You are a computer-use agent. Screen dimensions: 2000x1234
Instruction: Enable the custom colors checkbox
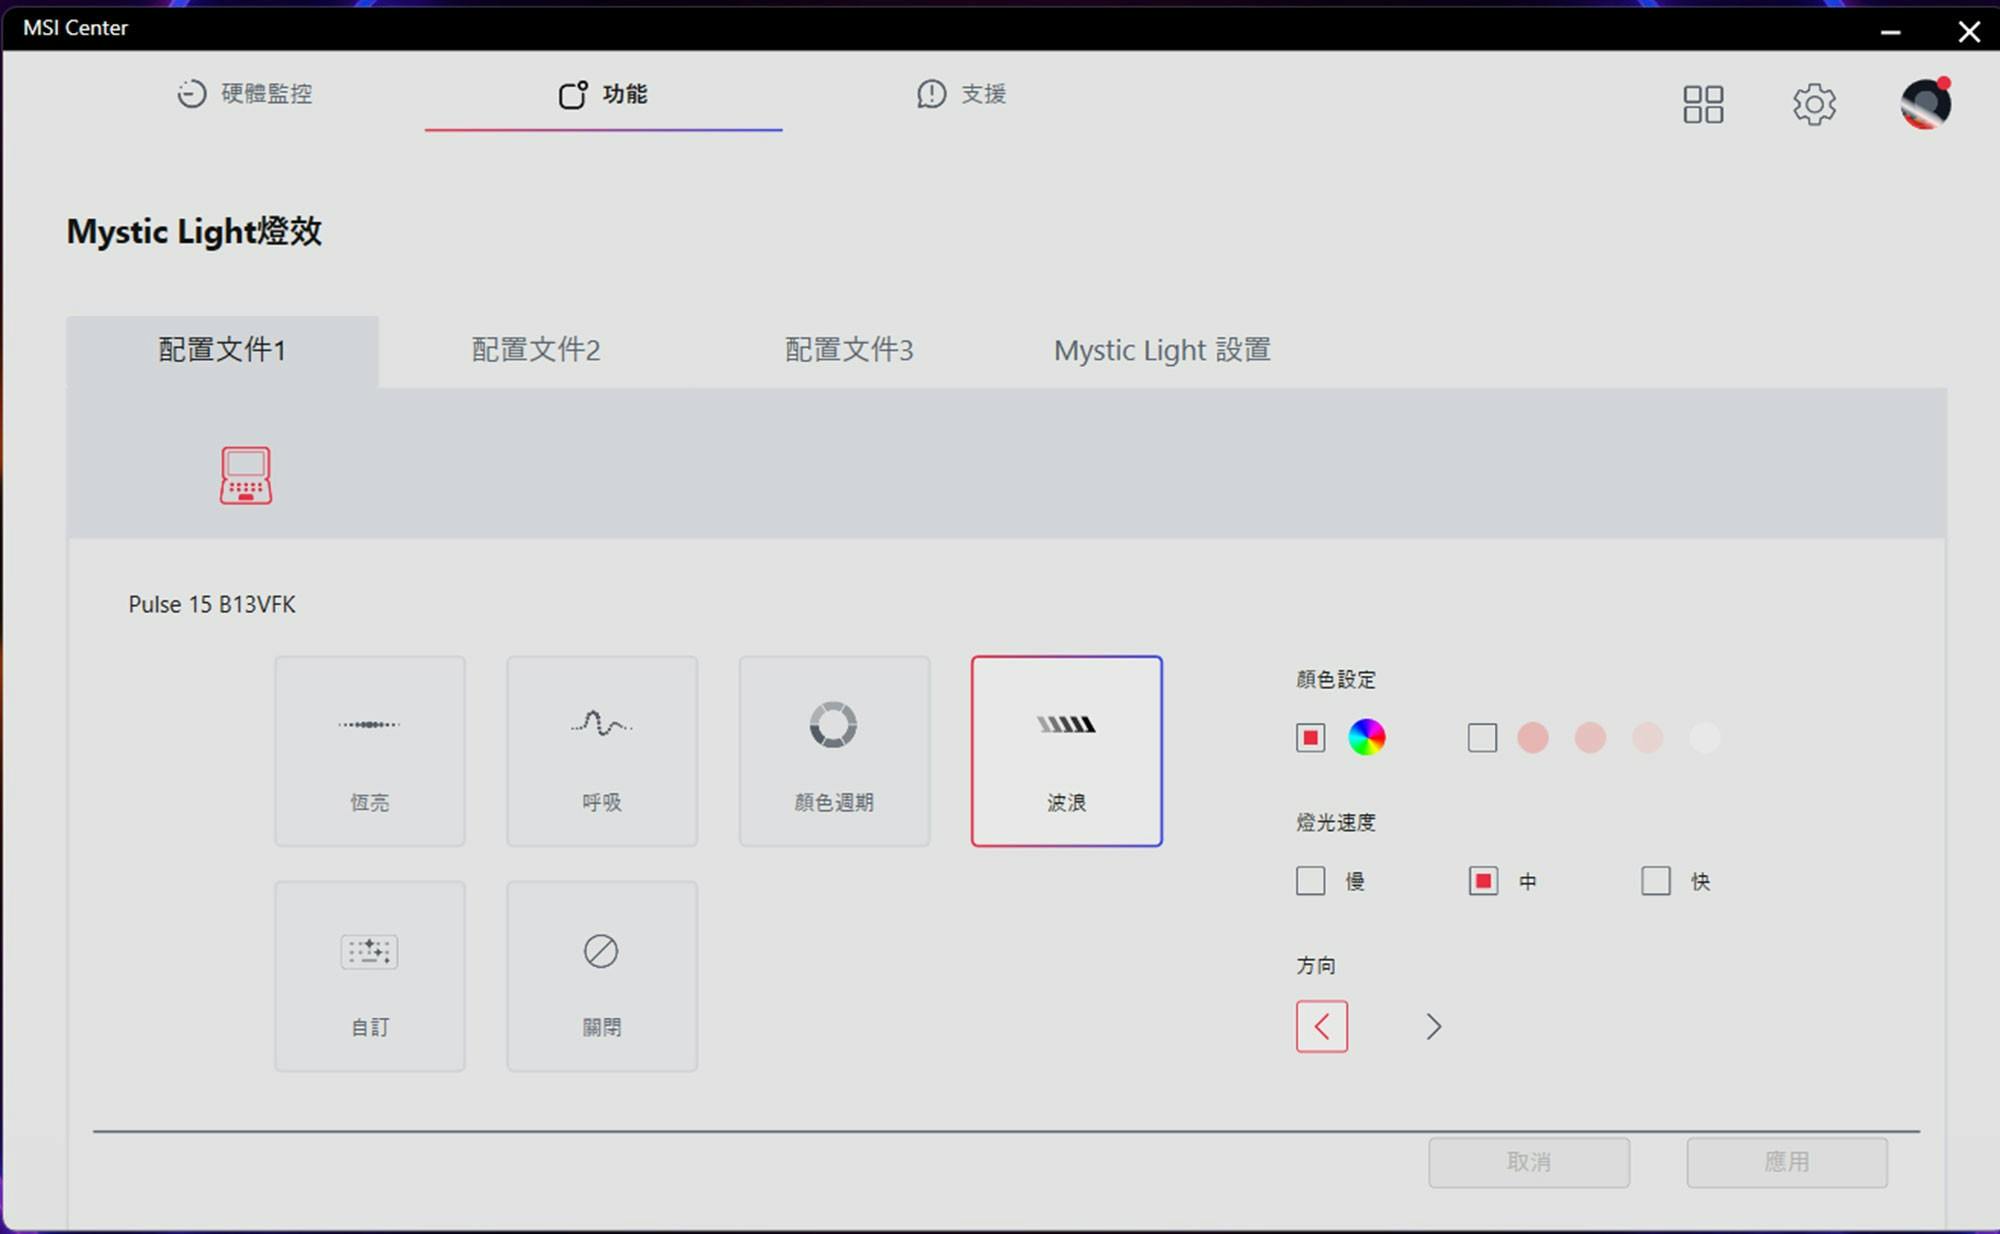(x=1482, y=738)
